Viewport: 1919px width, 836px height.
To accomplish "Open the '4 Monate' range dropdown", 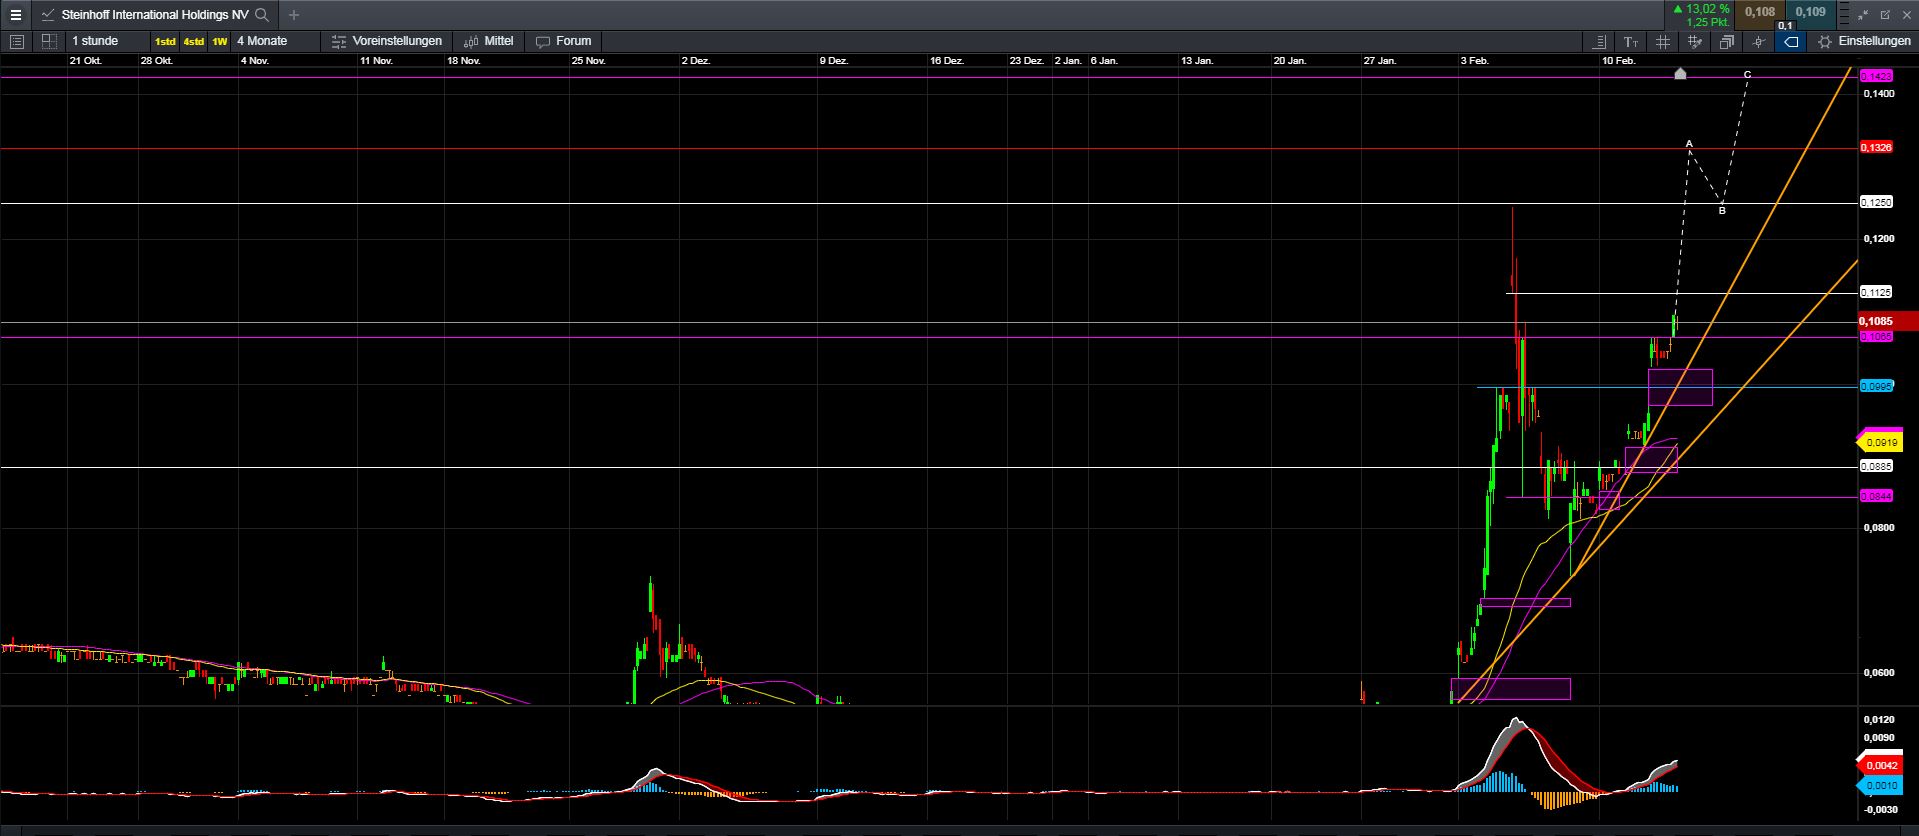I will pos(262,41).
